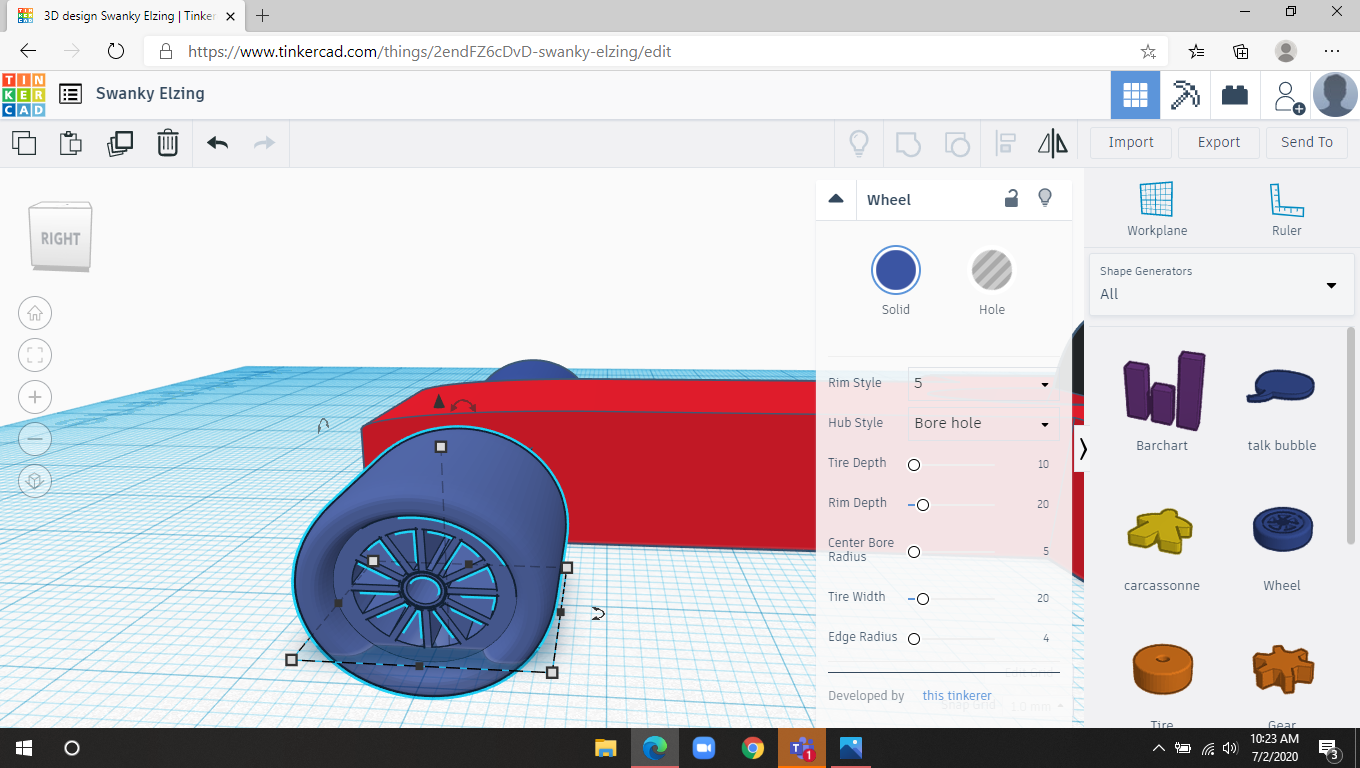Select the Workplane tool
The width and height of the screenshot is (1360, 768).
[1157, 209]
